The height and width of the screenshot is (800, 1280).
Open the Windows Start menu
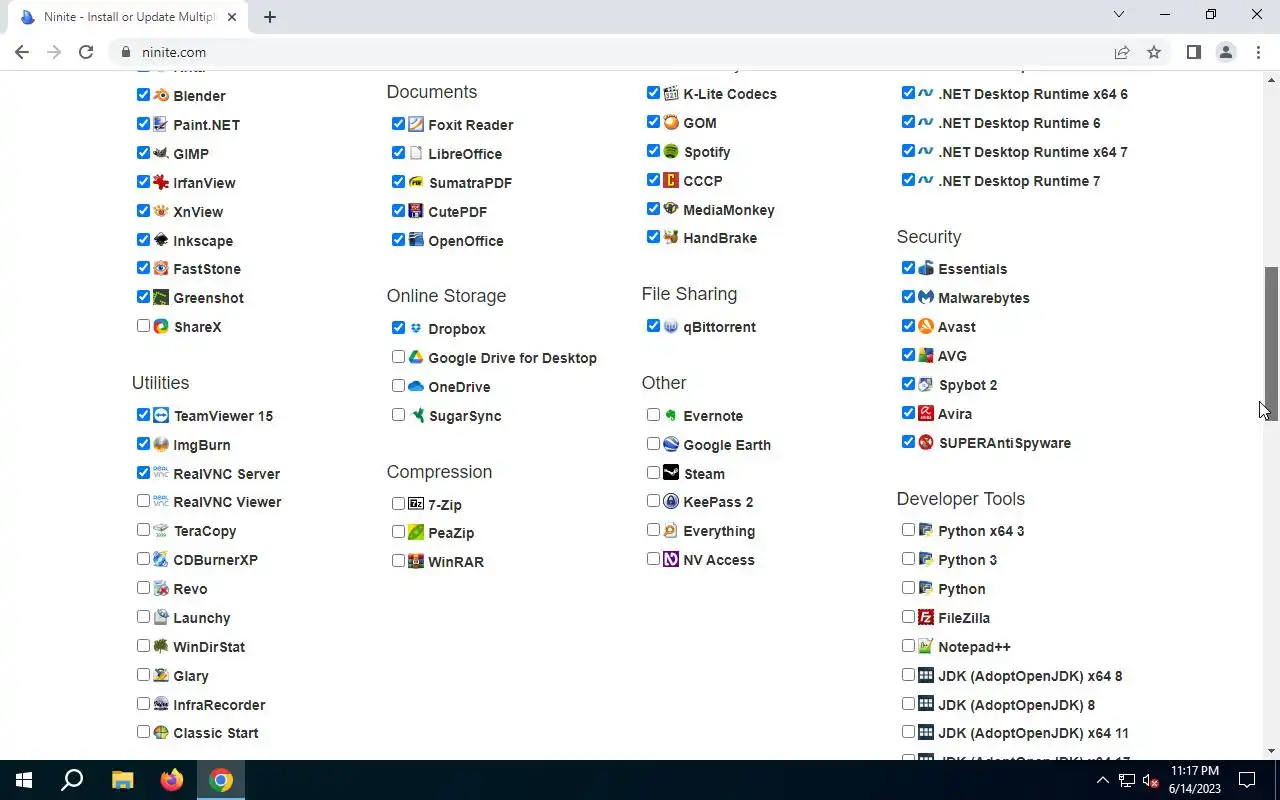pyautogui.click(x=24, y=780)
